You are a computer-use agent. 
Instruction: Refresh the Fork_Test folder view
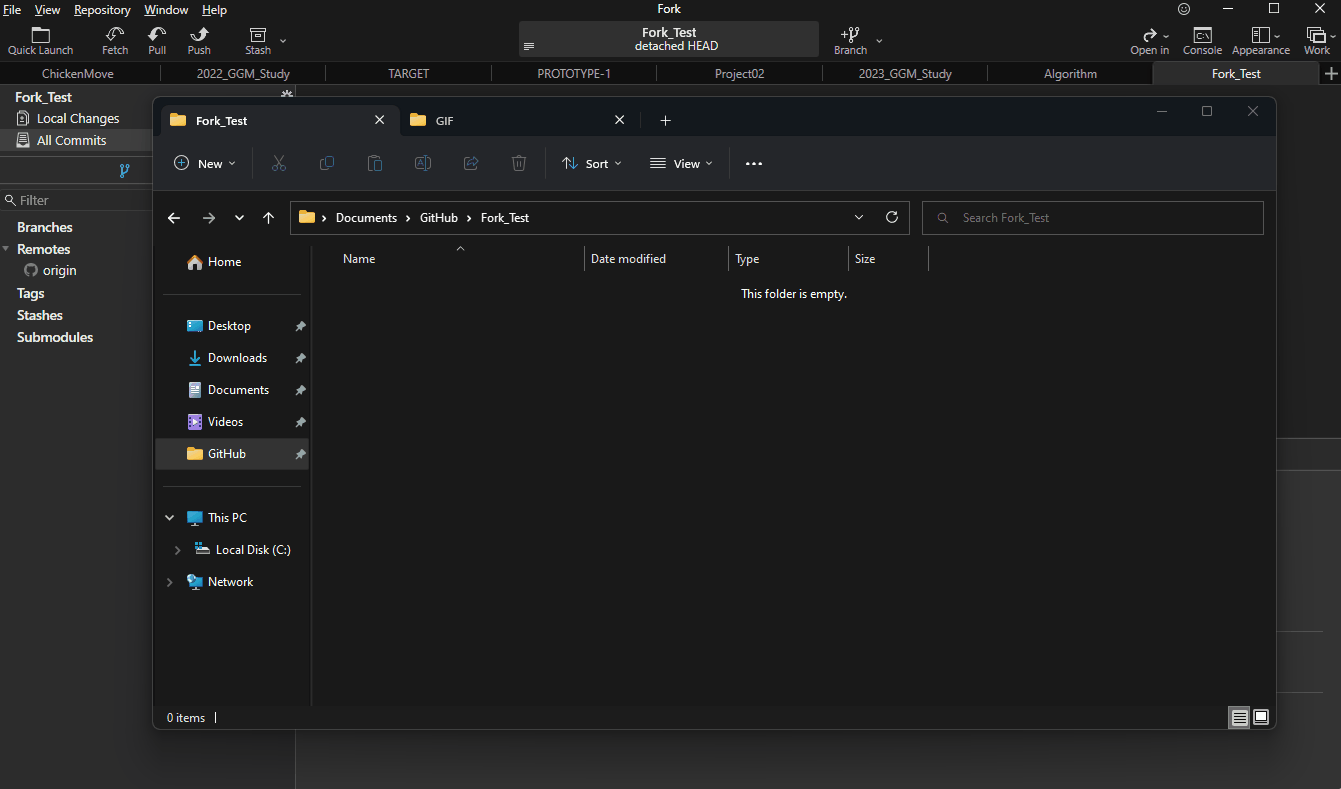pyautogui.click(x=892, y=217)
